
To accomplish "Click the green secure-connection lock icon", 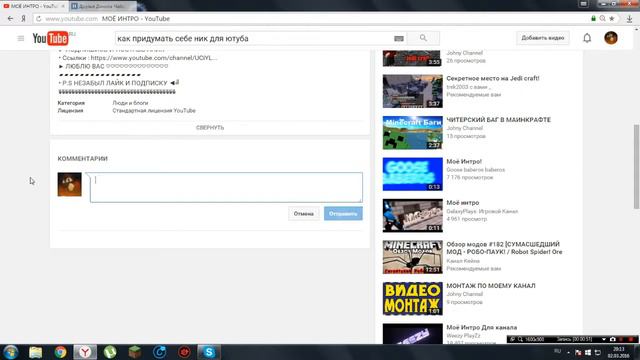I will (593, 18).
